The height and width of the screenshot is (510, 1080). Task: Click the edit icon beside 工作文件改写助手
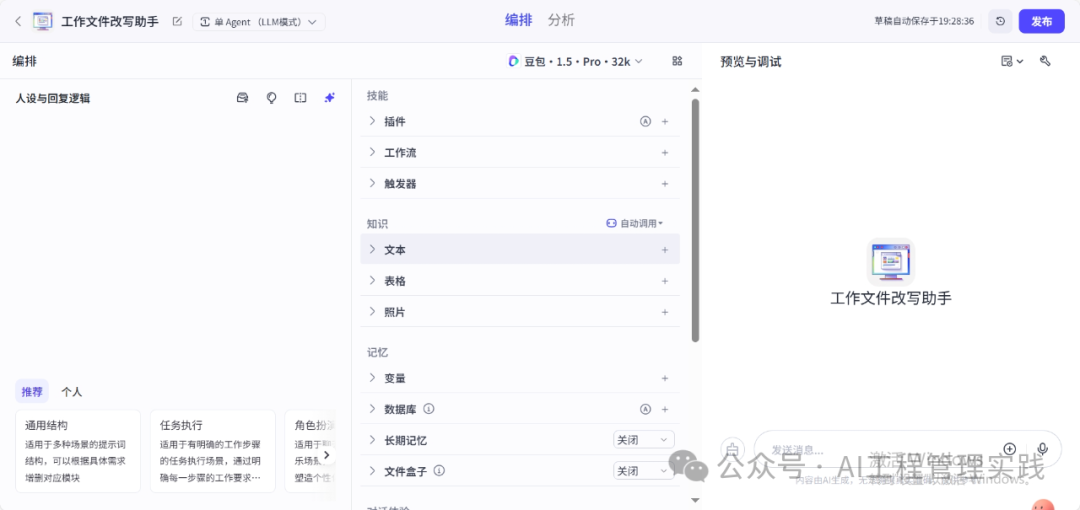pyautogui.click(x=177, y=21)
